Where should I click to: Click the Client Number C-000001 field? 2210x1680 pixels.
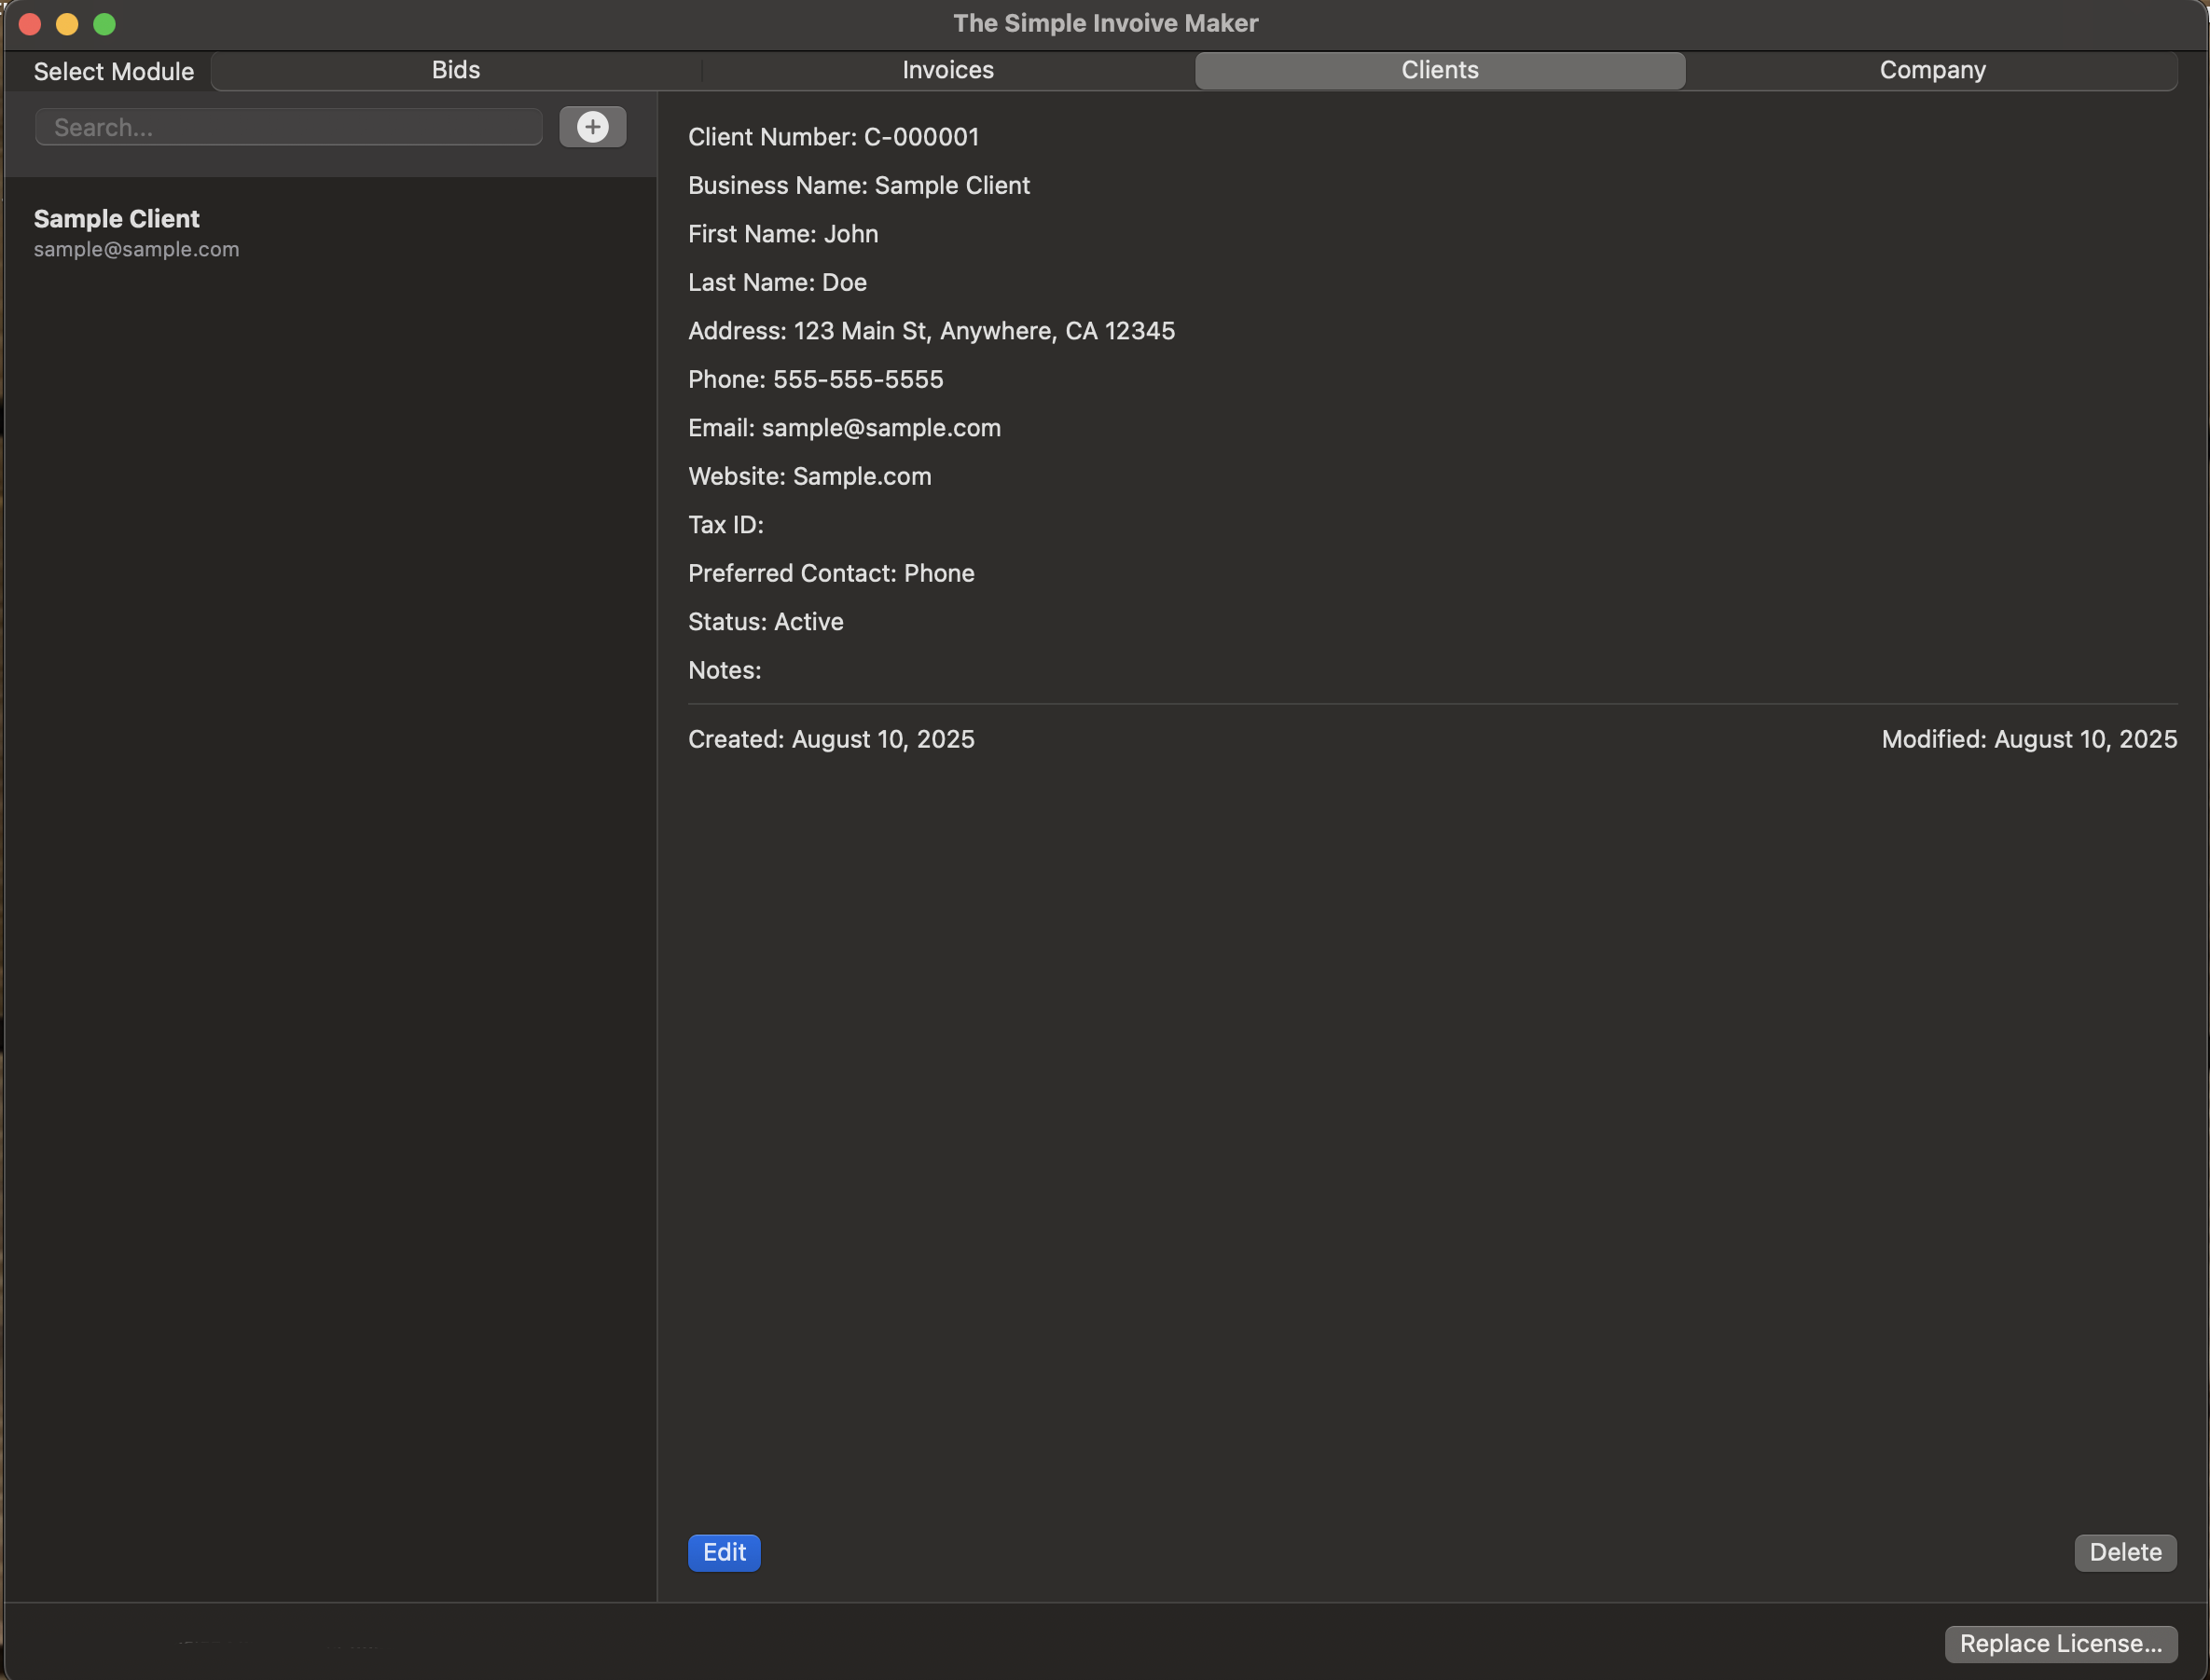click(x=833, y=137)
